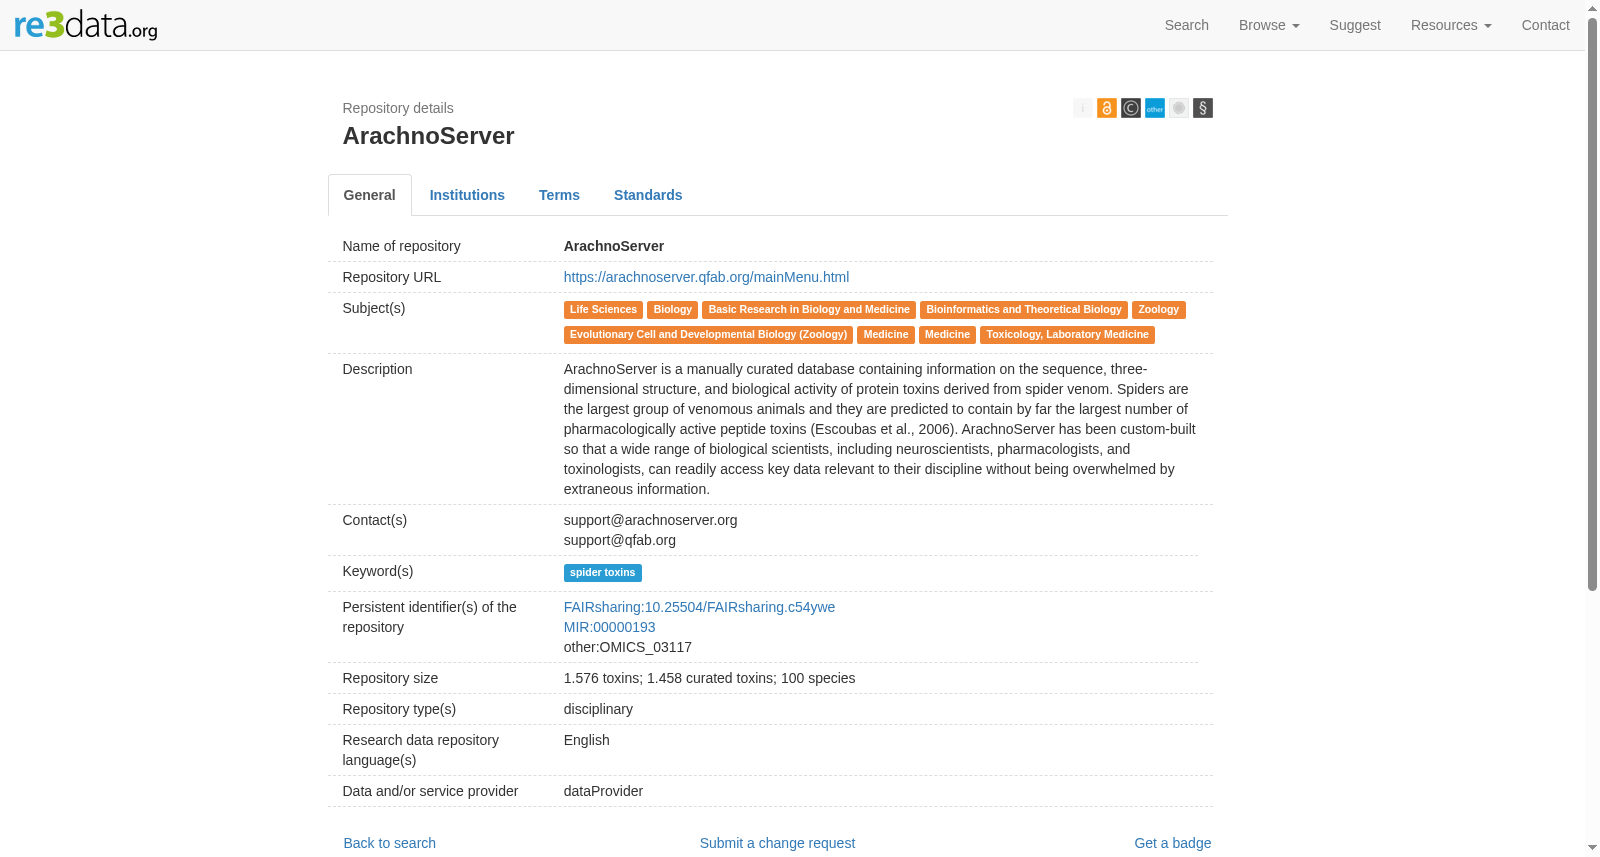Click Get a badge link
This screenshot has height=857, width=1600.
[x=1172, y=843]
